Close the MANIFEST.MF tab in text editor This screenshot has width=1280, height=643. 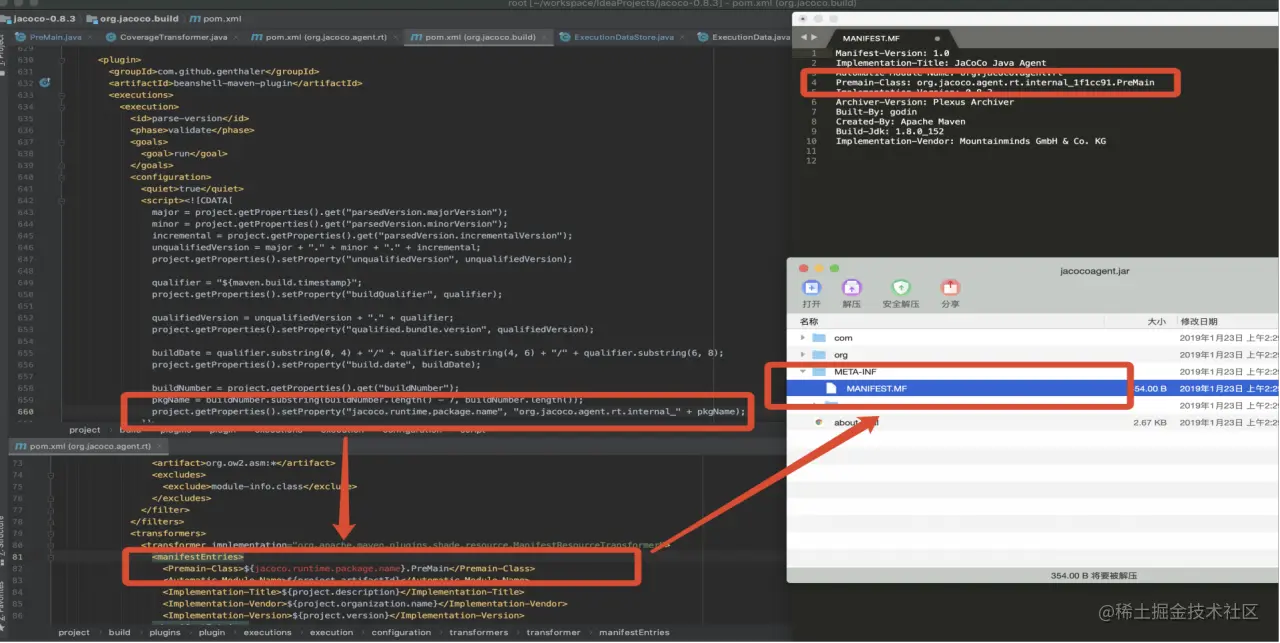935,39
